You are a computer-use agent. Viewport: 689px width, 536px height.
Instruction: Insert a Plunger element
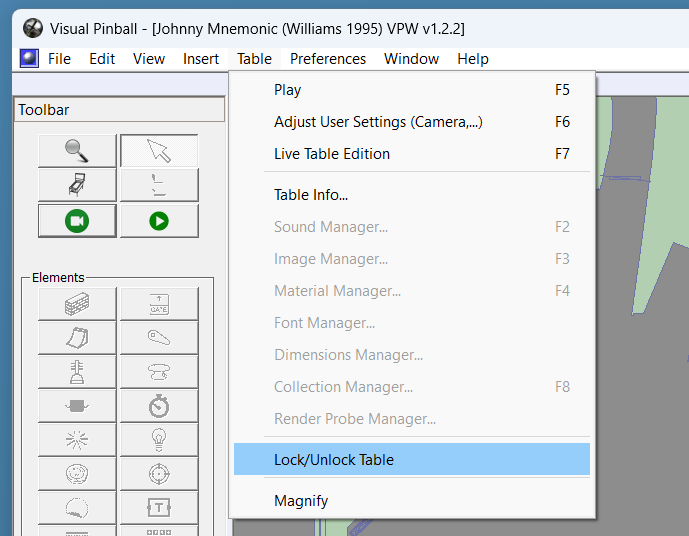pos(77,372)
